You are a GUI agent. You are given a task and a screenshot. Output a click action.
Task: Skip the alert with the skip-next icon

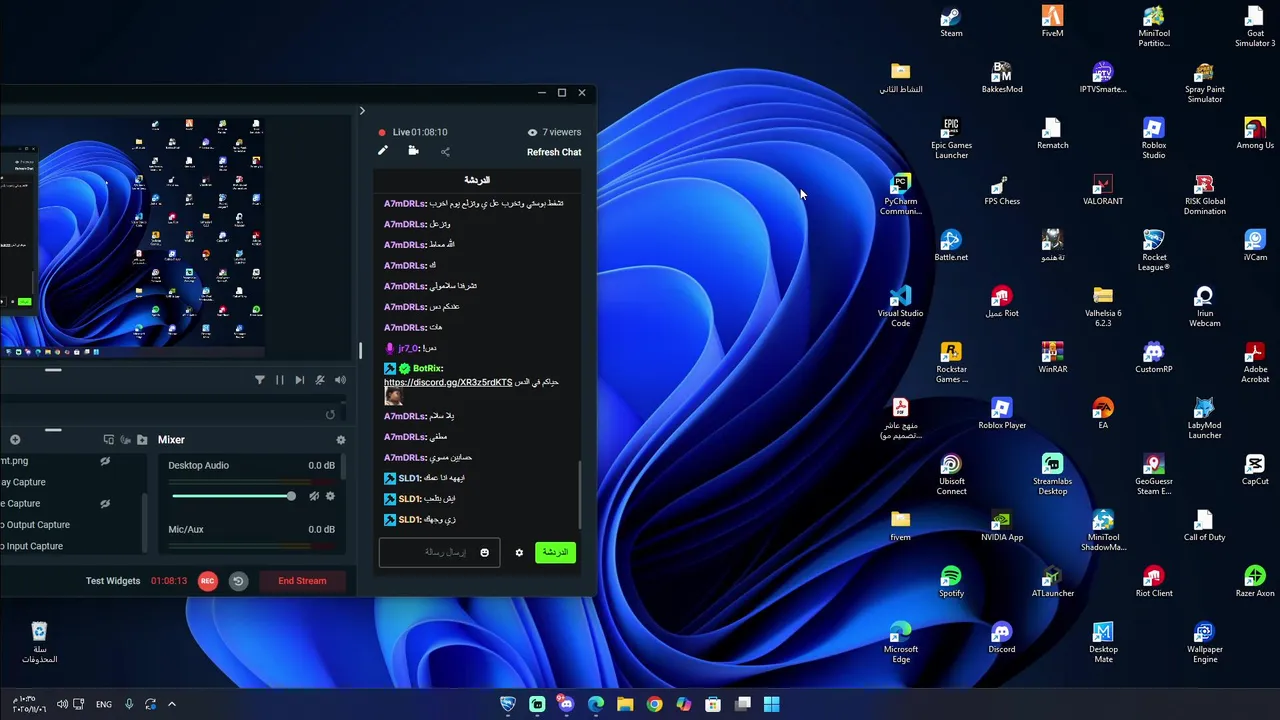click(299, 380)
